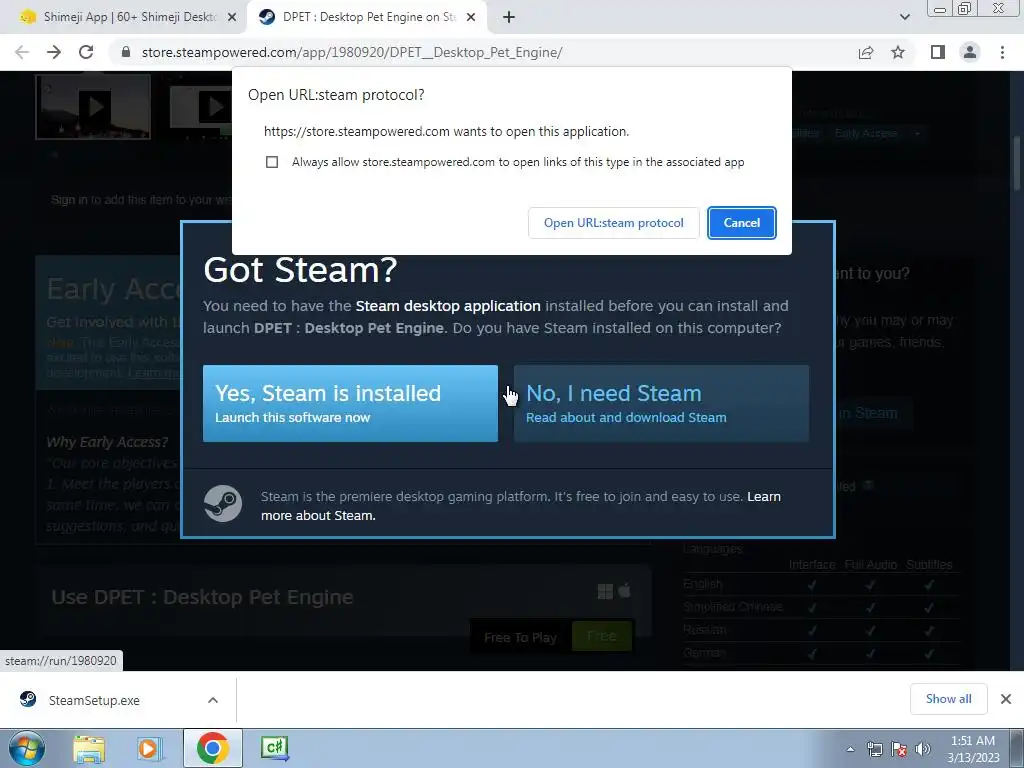
Task: Open SteamSetup.exe download item
Action: tap(94, 700)
